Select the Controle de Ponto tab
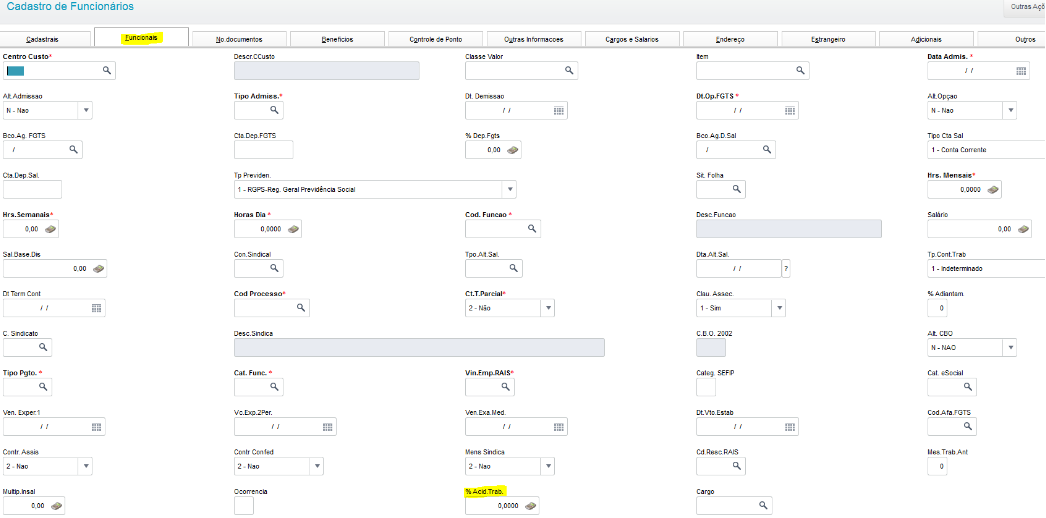The image size is (1046, 518). click(436, 39)
